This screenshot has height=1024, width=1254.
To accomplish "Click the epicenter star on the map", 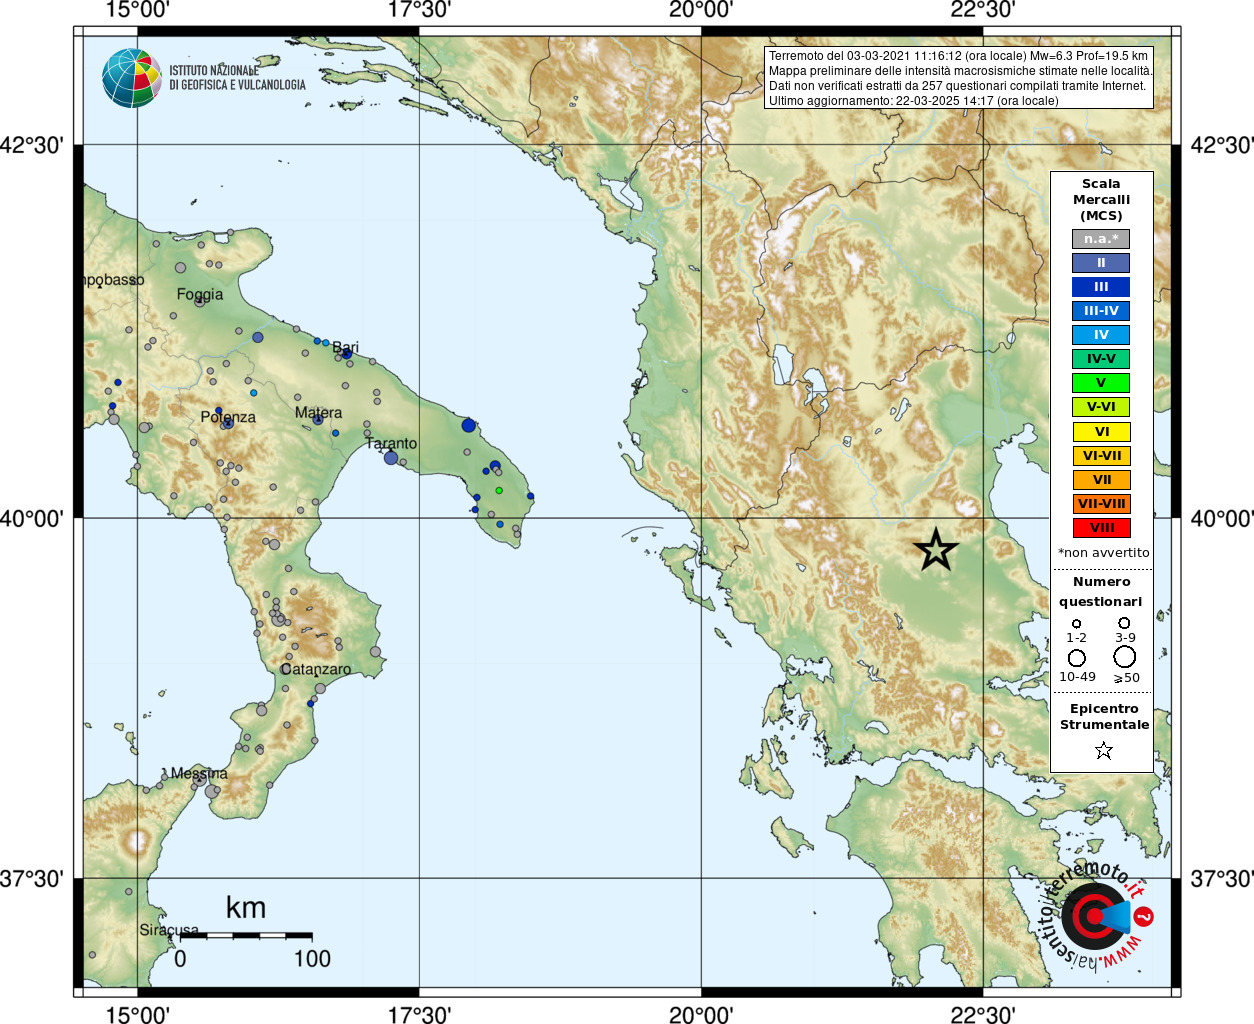I will pyautogui.click(x=936, y=549).
